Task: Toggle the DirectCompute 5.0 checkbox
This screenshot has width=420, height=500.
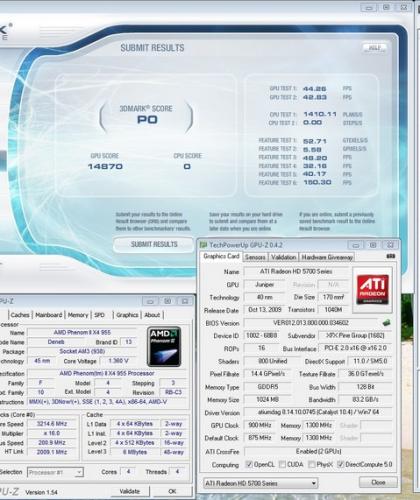Action: [x=340, y=464]
